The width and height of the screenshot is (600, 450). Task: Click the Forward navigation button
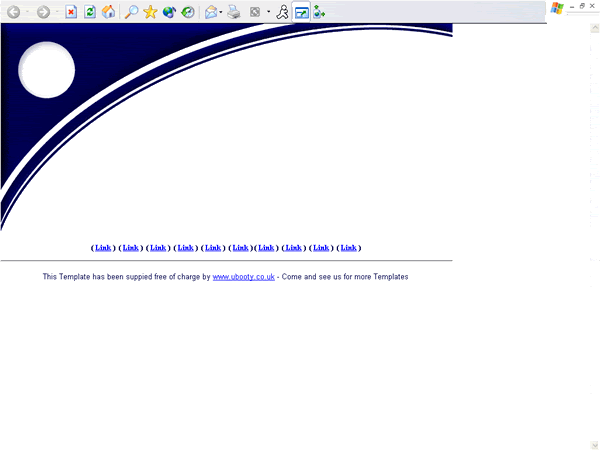click(x=43, y=12)
